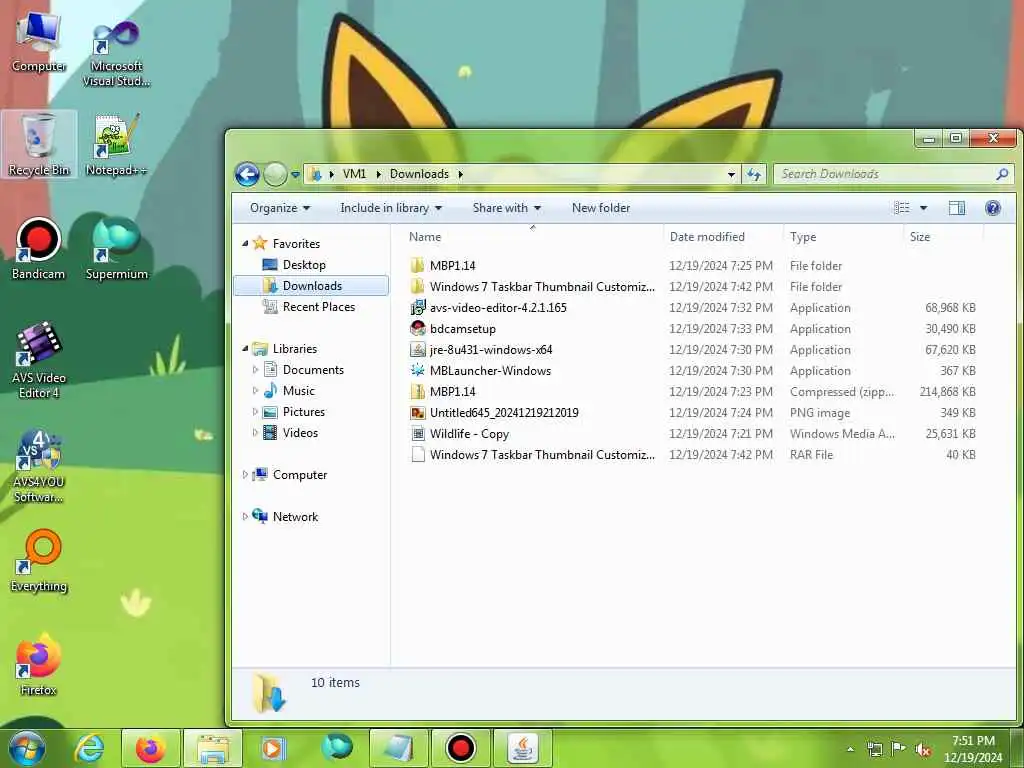1024x768 pixels.
Task: Select jre-8u431-windows-x64 installer
Action: point(491,349)
